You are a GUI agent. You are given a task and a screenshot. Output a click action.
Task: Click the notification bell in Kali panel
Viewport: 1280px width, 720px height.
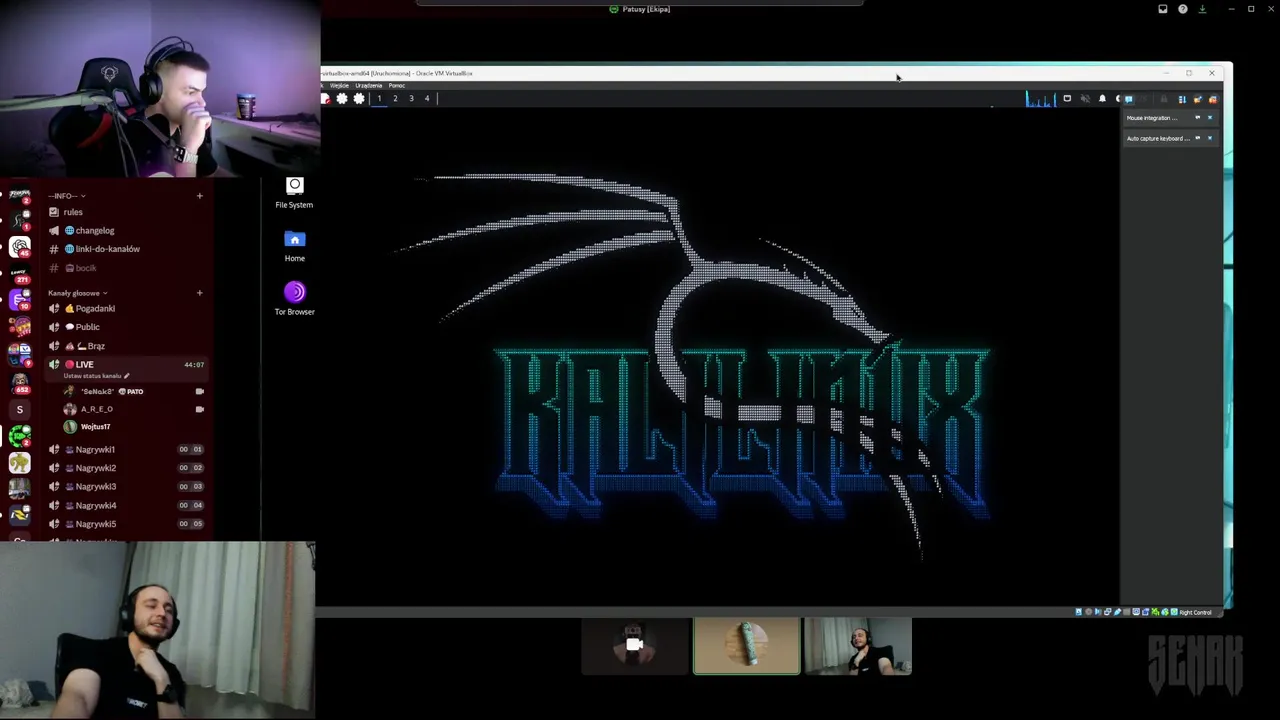(x=1102, y=99)
